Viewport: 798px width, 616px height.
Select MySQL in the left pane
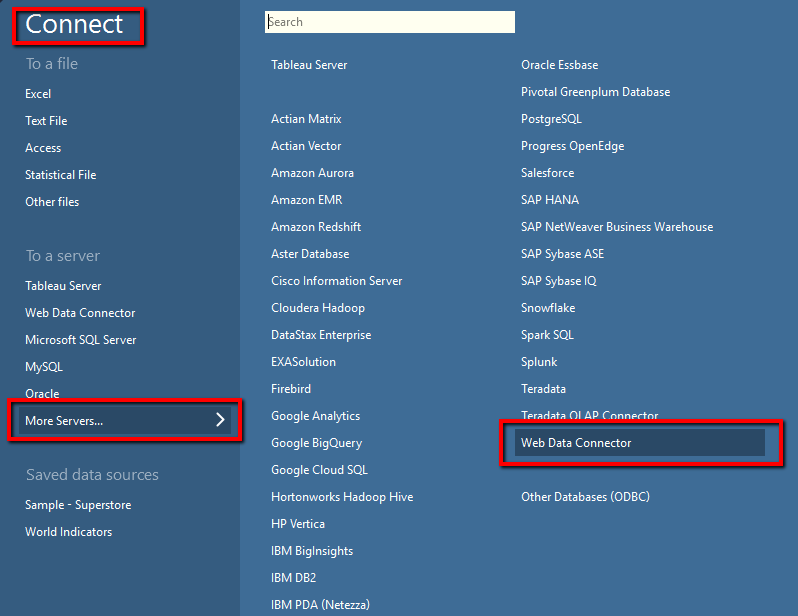44,367
